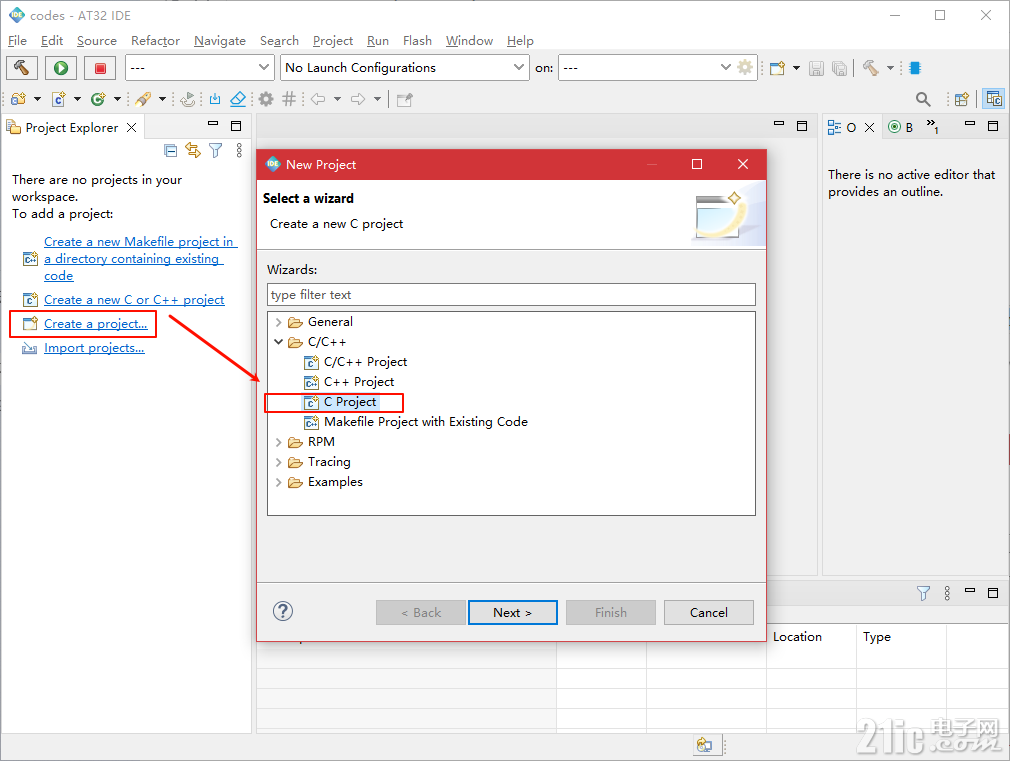Click the 'type filter text' wizard field
Viewport: 1010px width, 761px height.
[x=511, y=294]
